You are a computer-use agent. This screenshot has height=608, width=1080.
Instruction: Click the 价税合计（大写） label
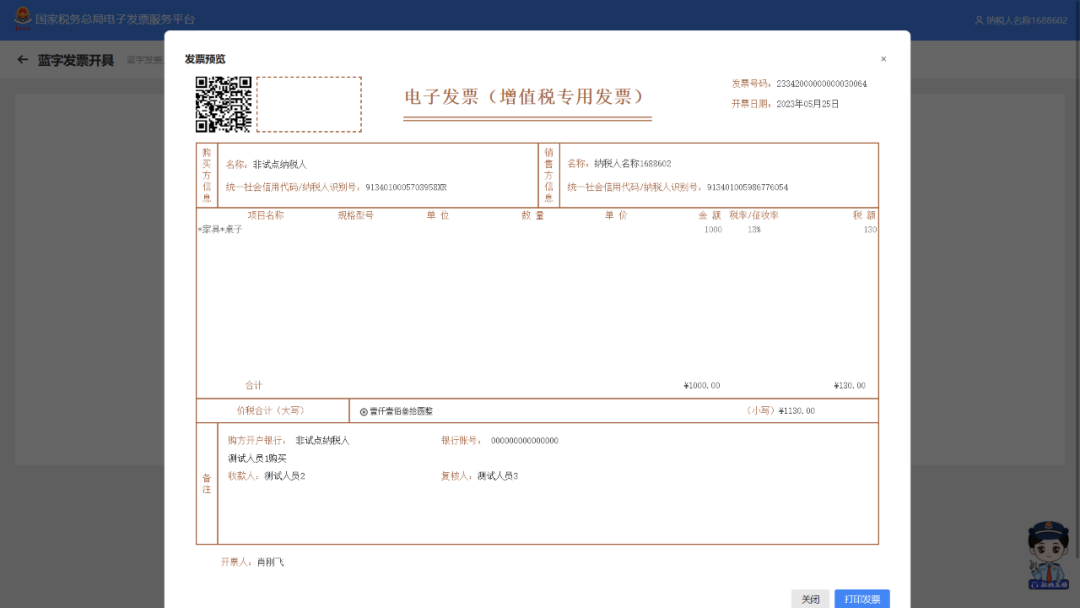[x=271, y=411]
